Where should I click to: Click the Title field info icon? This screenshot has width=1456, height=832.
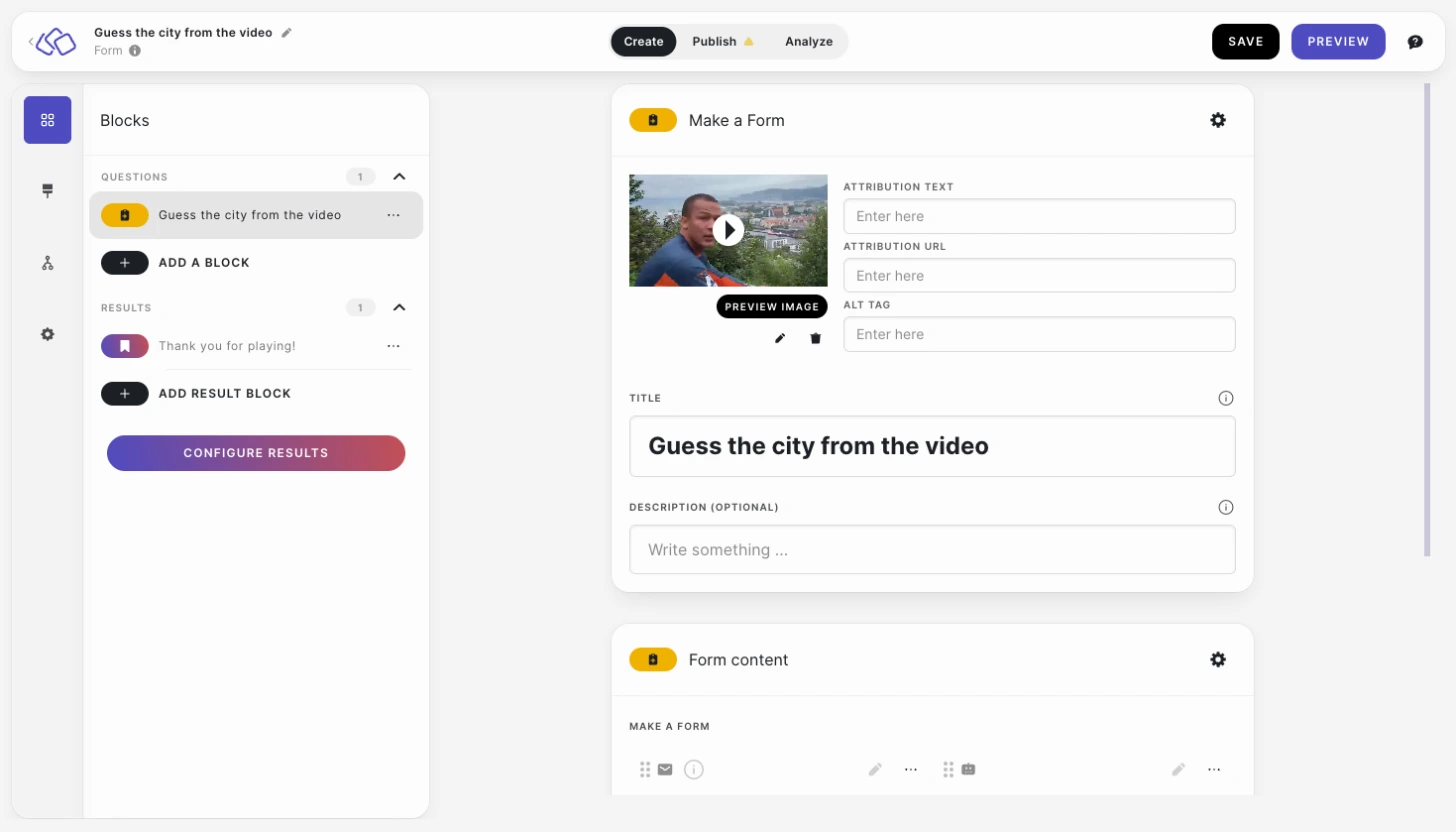pos(1226,398)
